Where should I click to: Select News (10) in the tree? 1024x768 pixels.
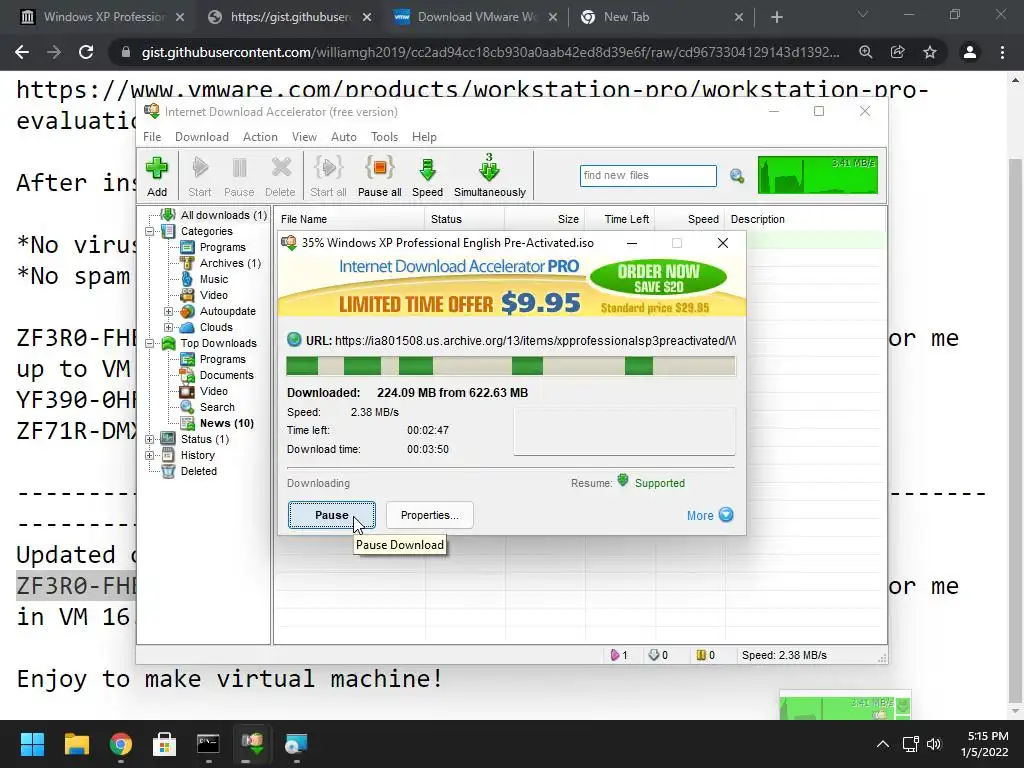(227, 423)
